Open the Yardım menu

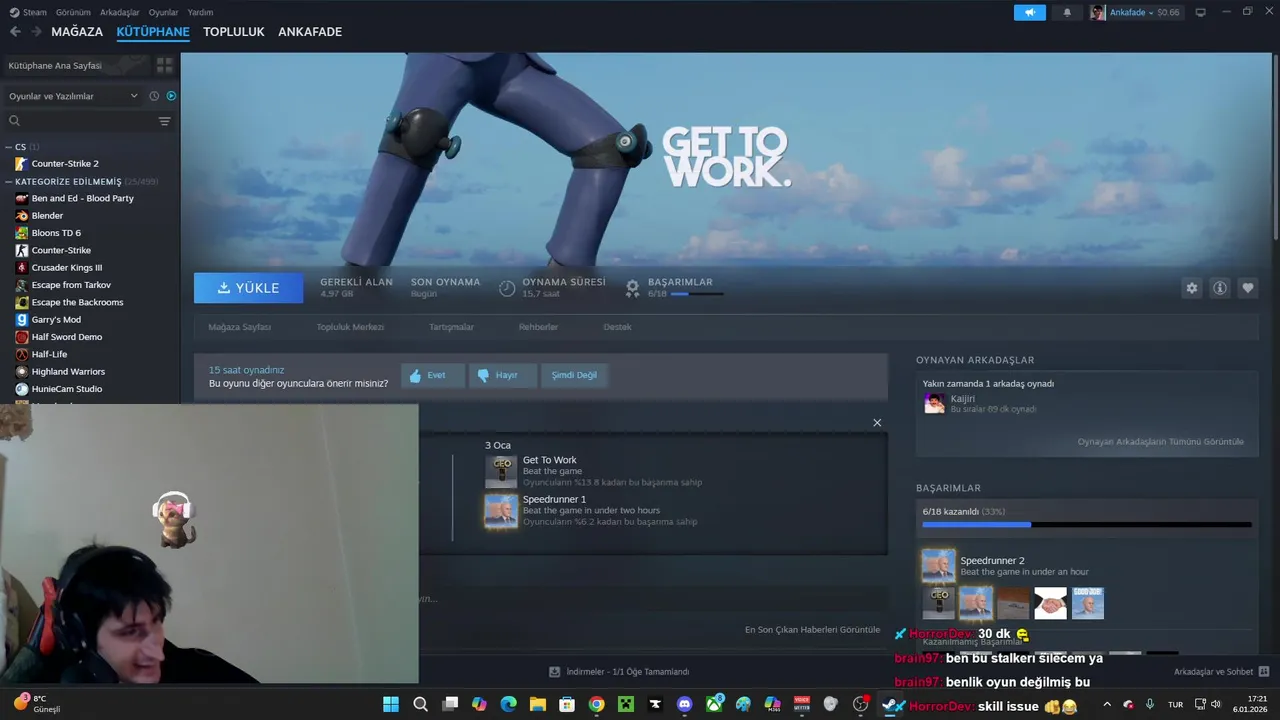[200, 12]
